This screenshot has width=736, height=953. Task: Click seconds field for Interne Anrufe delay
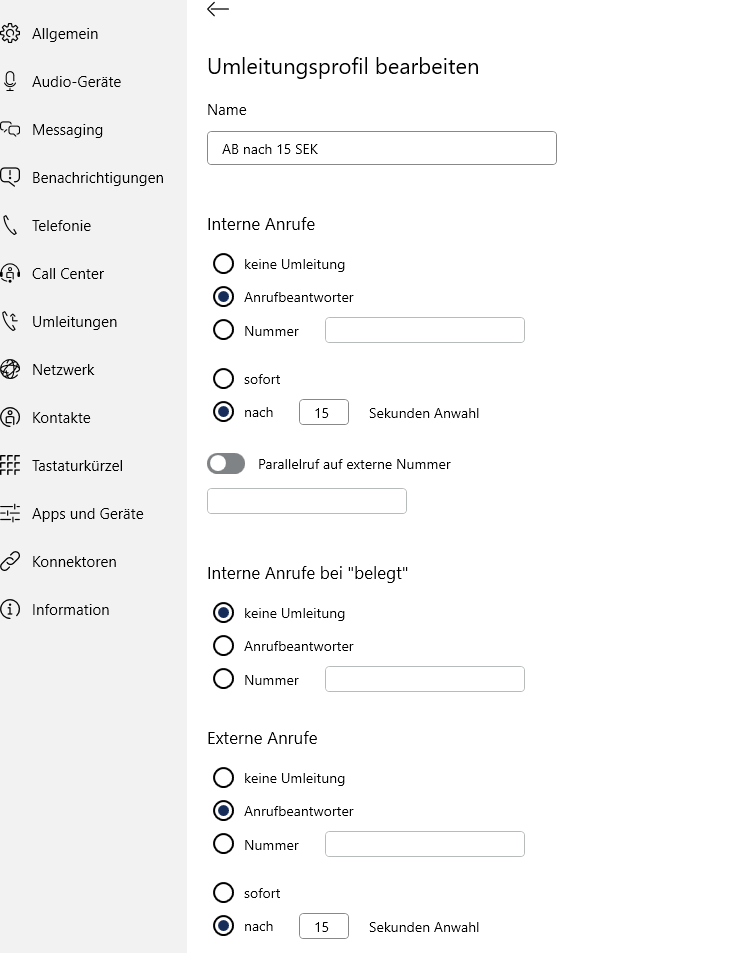[x=324, y=413]
